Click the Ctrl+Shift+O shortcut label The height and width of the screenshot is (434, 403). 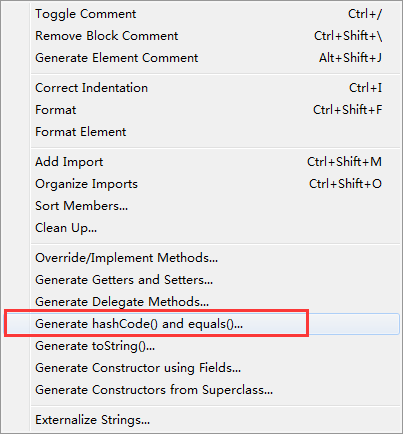click(x=345, y=184)
